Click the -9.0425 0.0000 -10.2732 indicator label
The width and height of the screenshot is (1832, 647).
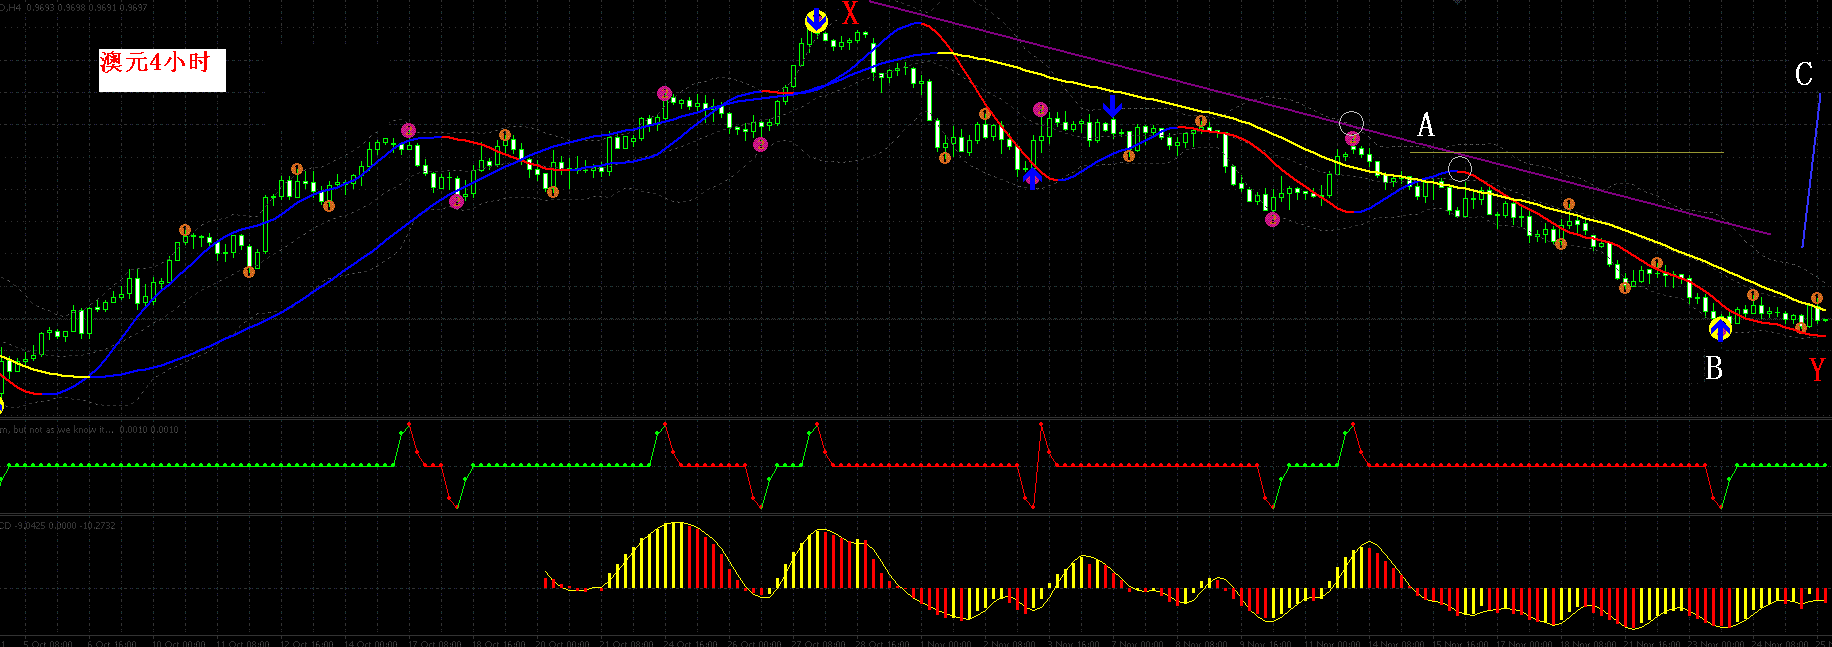[x=57, y=525]
